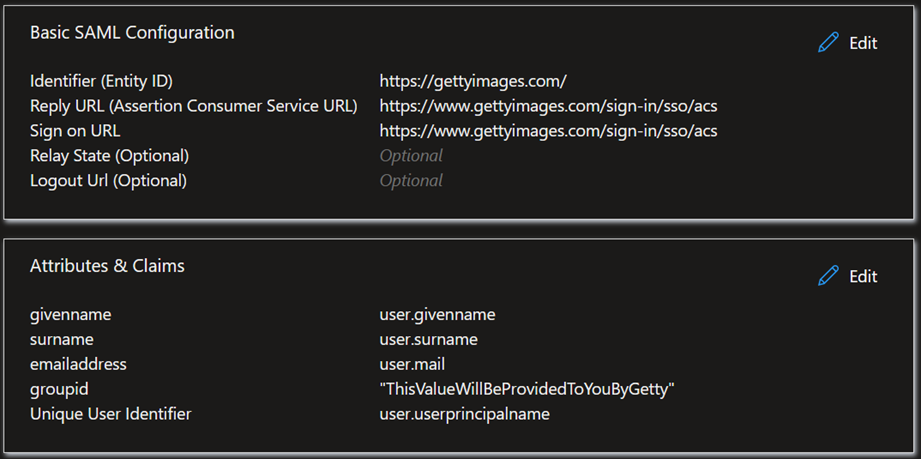Click the pencil icon for Basic SAML Configuration
Screen dimensions: 921x459
pyautogui.click(x=828, y=43)
